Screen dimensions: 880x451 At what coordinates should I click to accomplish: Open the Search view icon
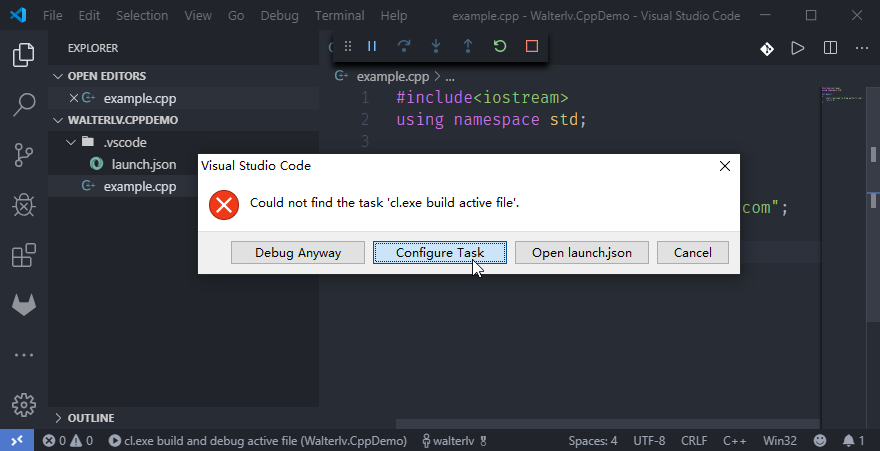tap(24, 104)
